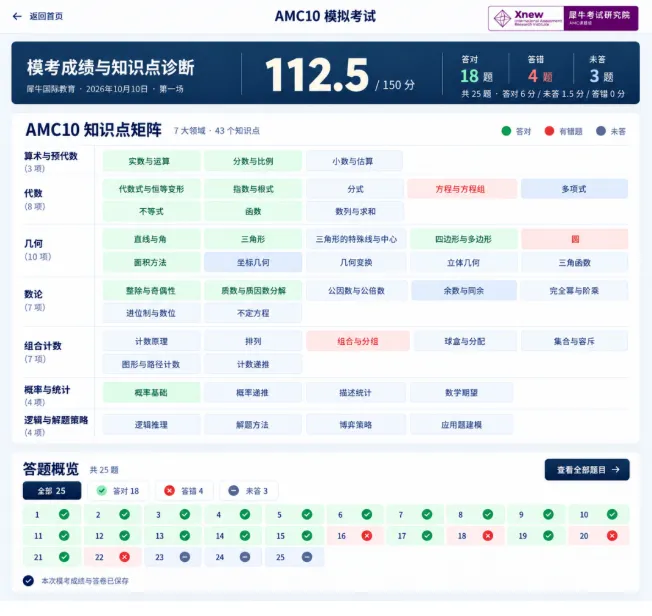Click the red cross icon of question 20
This screenshot has height=616, width=652.
612,536
